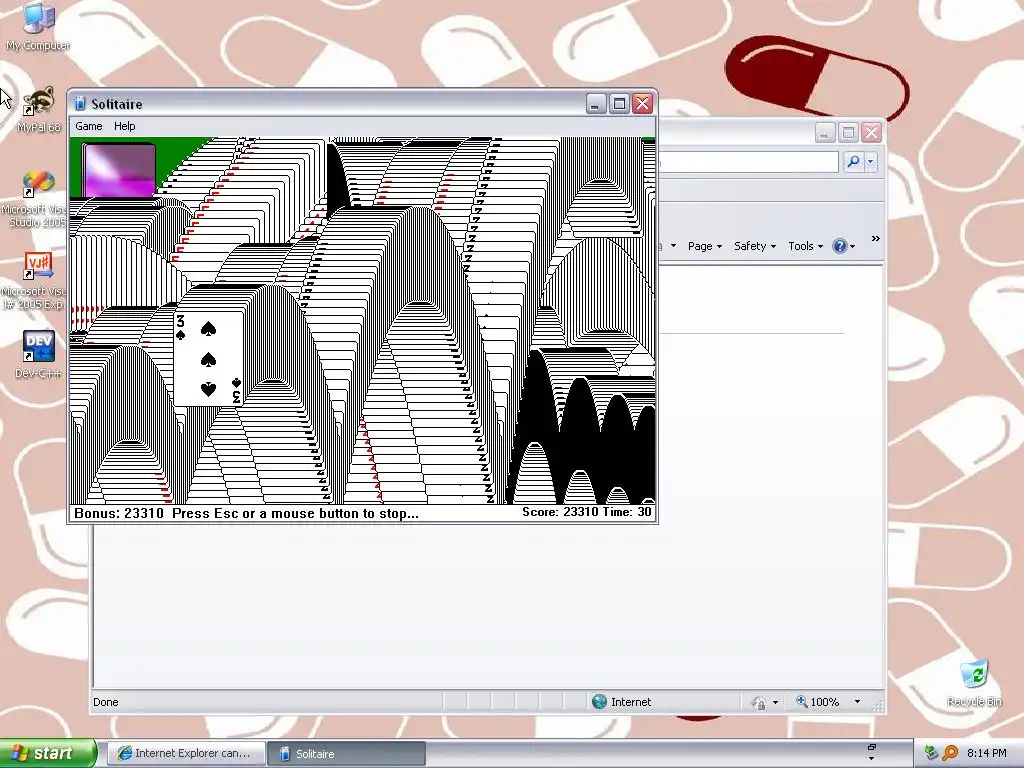Click the Protected Mode lock icon
The height and width of the screenshot is (768, 1024).
coord(759,703)
